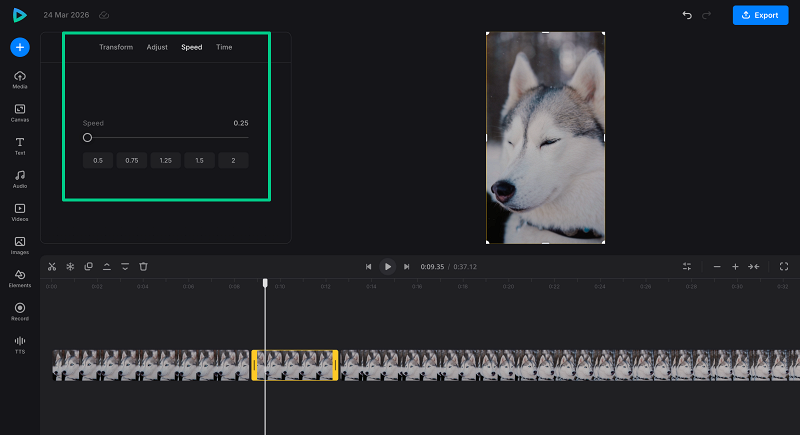The width and height of the screenshot is (800, 435).
Task: Open the timeline settings sliders icon
Action: point(687,267)
